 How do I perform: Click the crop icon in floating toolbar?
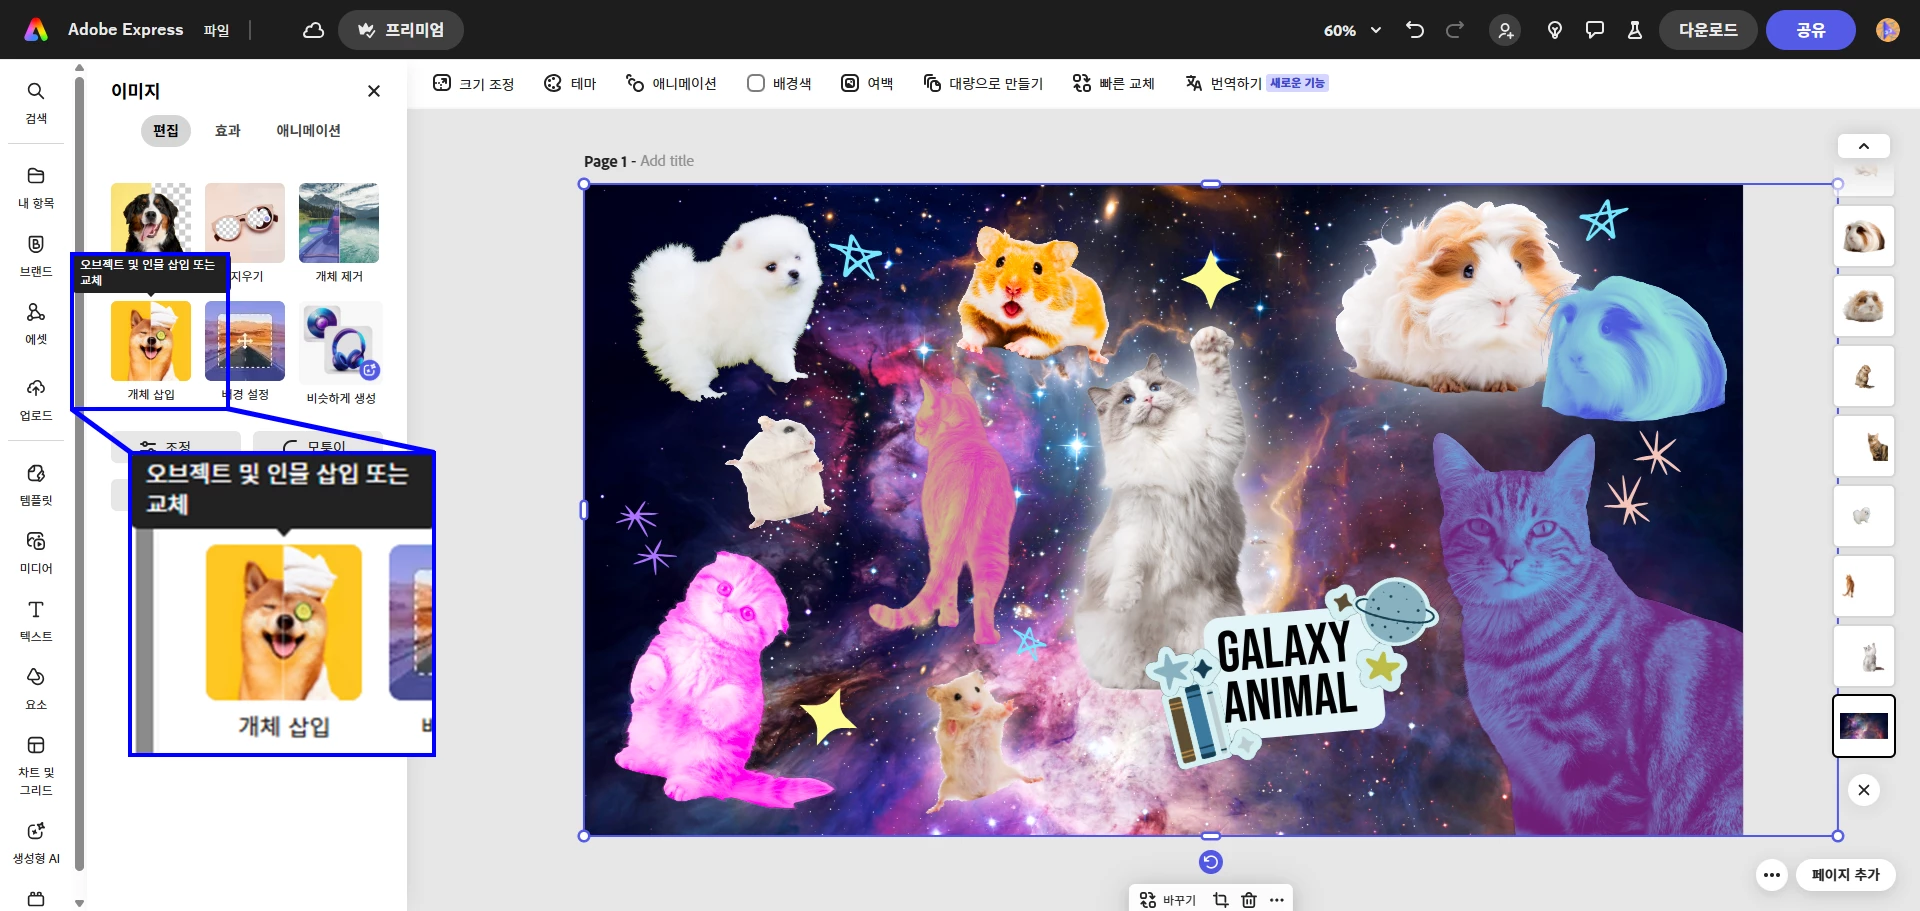(x=1220, y=900)
